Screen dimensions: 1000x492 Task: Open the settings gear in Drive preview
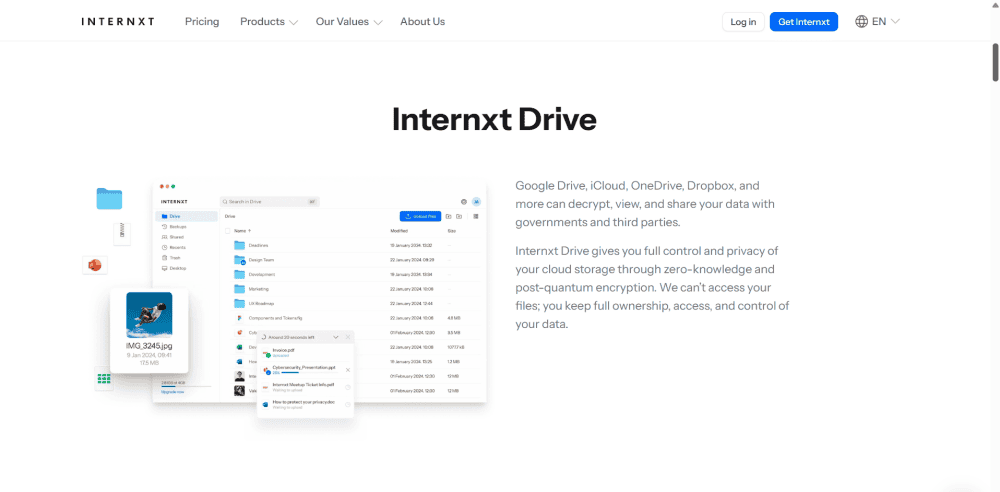coord(464,201)
